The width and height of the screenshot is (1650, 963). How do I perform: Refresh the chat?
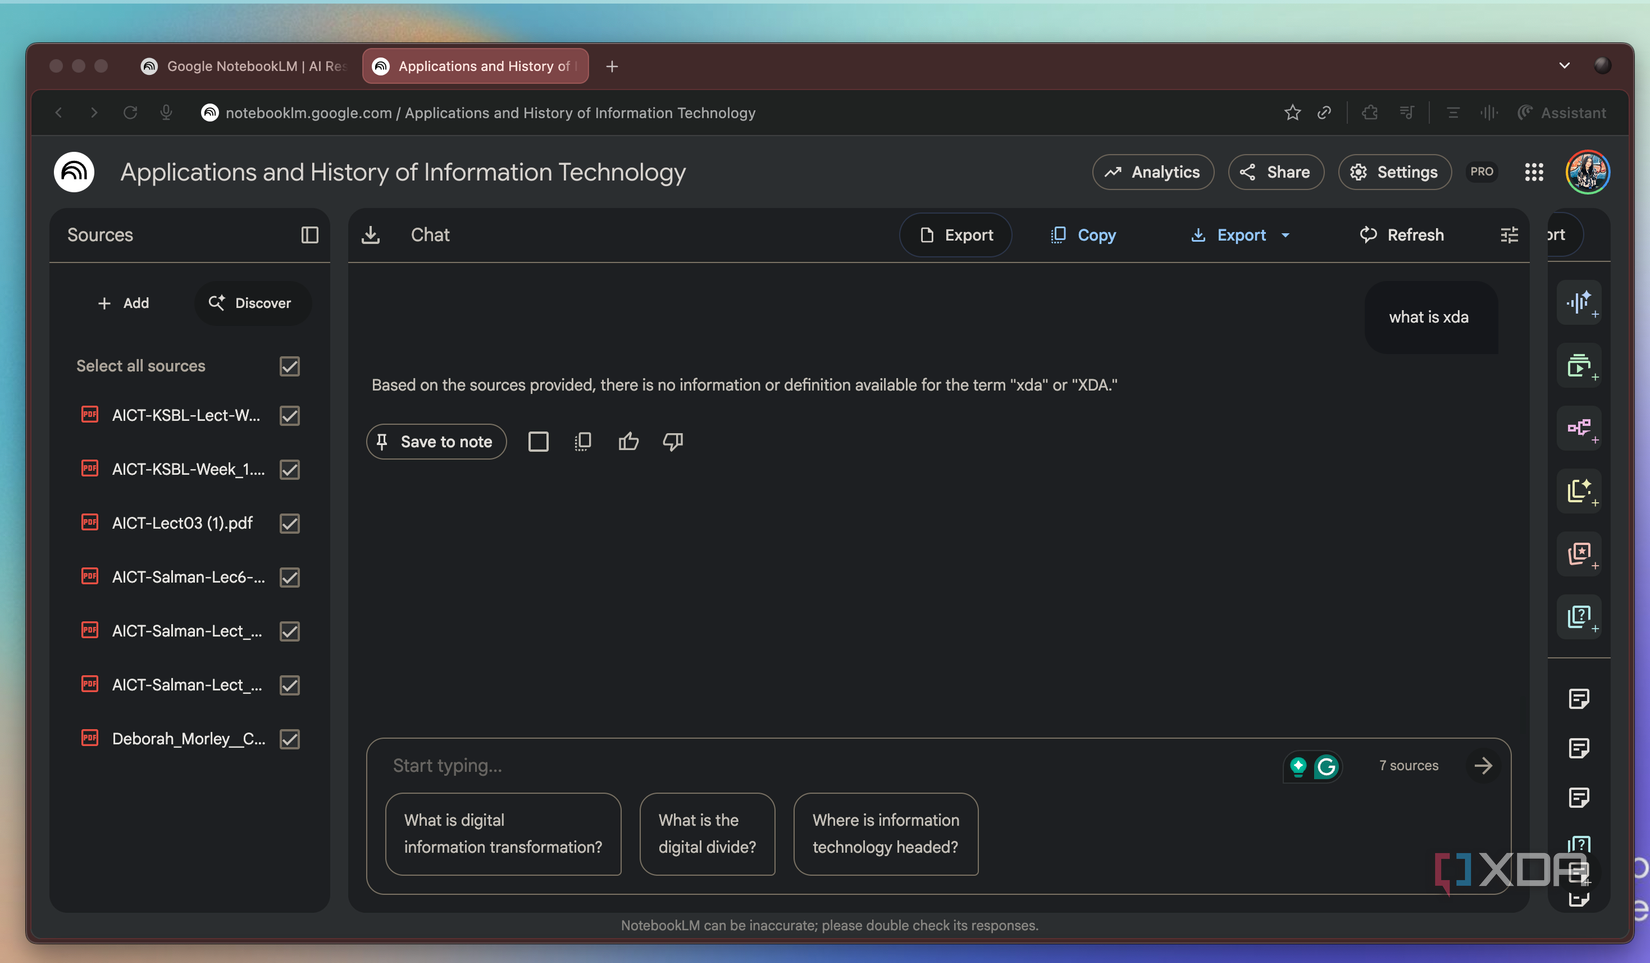(1402, 235)
